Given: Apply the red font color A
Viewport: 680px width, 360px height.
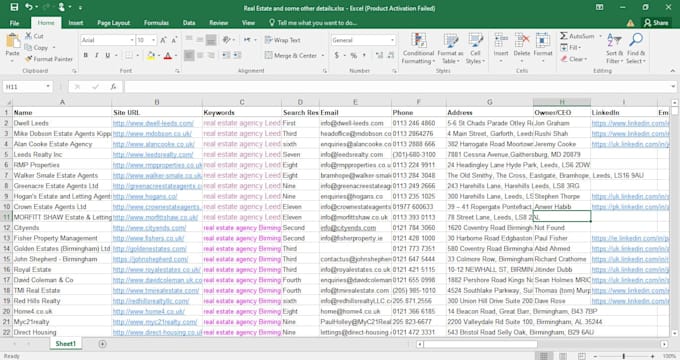Looking at the screenshot, I should (x=168, y=55).
